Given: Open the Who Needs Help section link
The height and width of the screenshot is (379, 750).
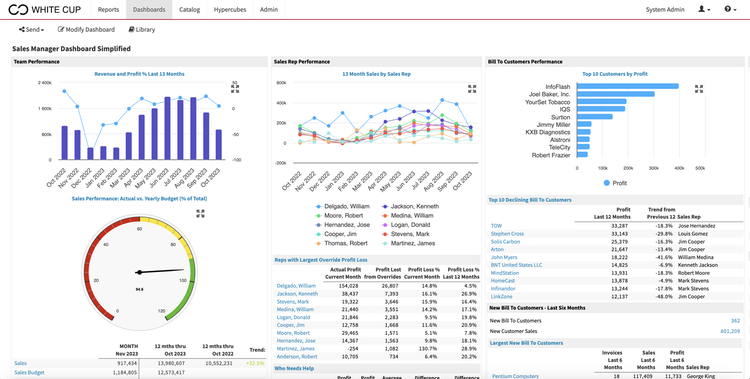Looking at the screenshot, I should [x=294, y=368].
